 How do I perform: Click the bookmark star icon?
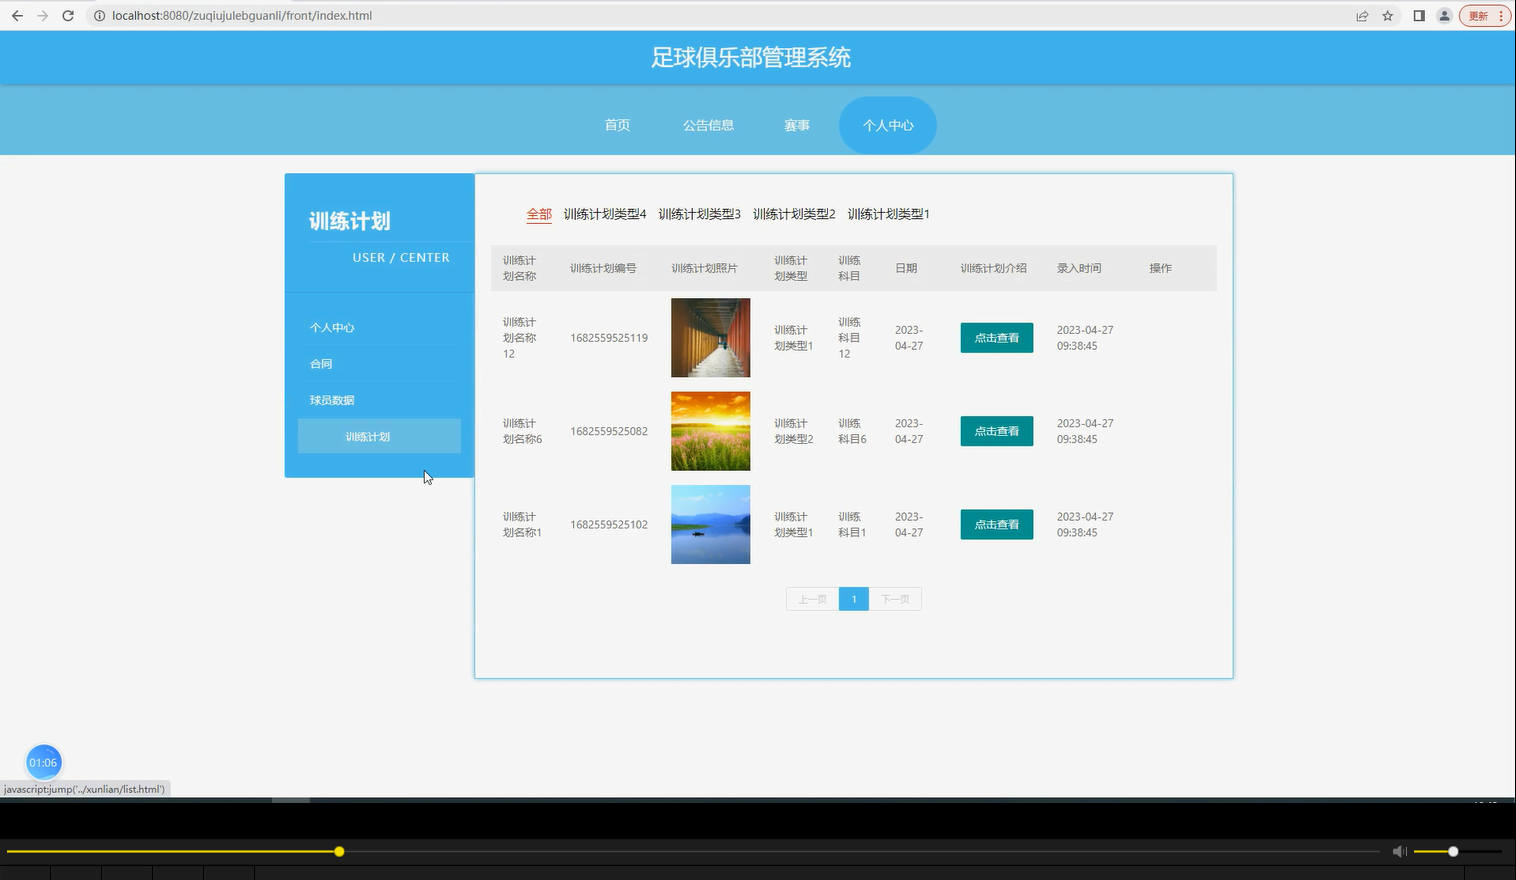pos(1386,15)
